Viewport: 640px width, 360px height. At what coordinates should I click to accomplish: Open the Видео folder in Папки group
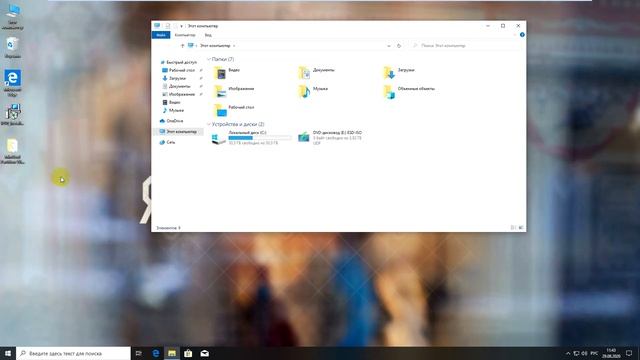click(227, 73)
